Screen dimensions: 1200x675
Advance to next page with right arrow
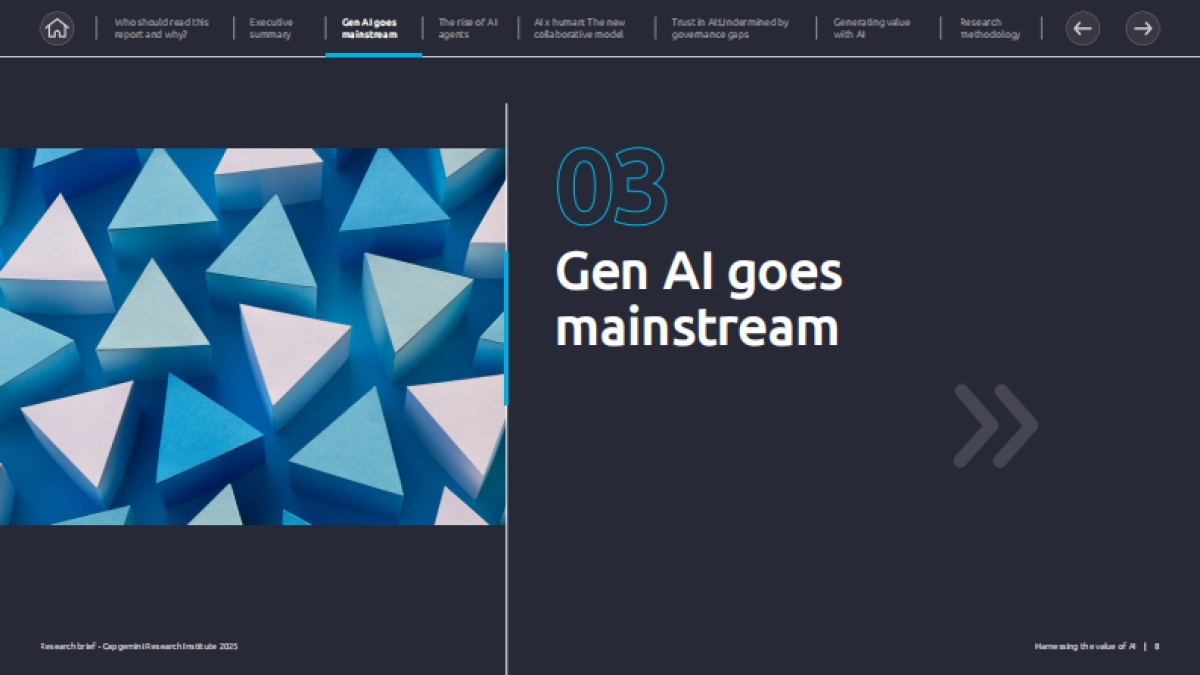tap(1142, 28)
